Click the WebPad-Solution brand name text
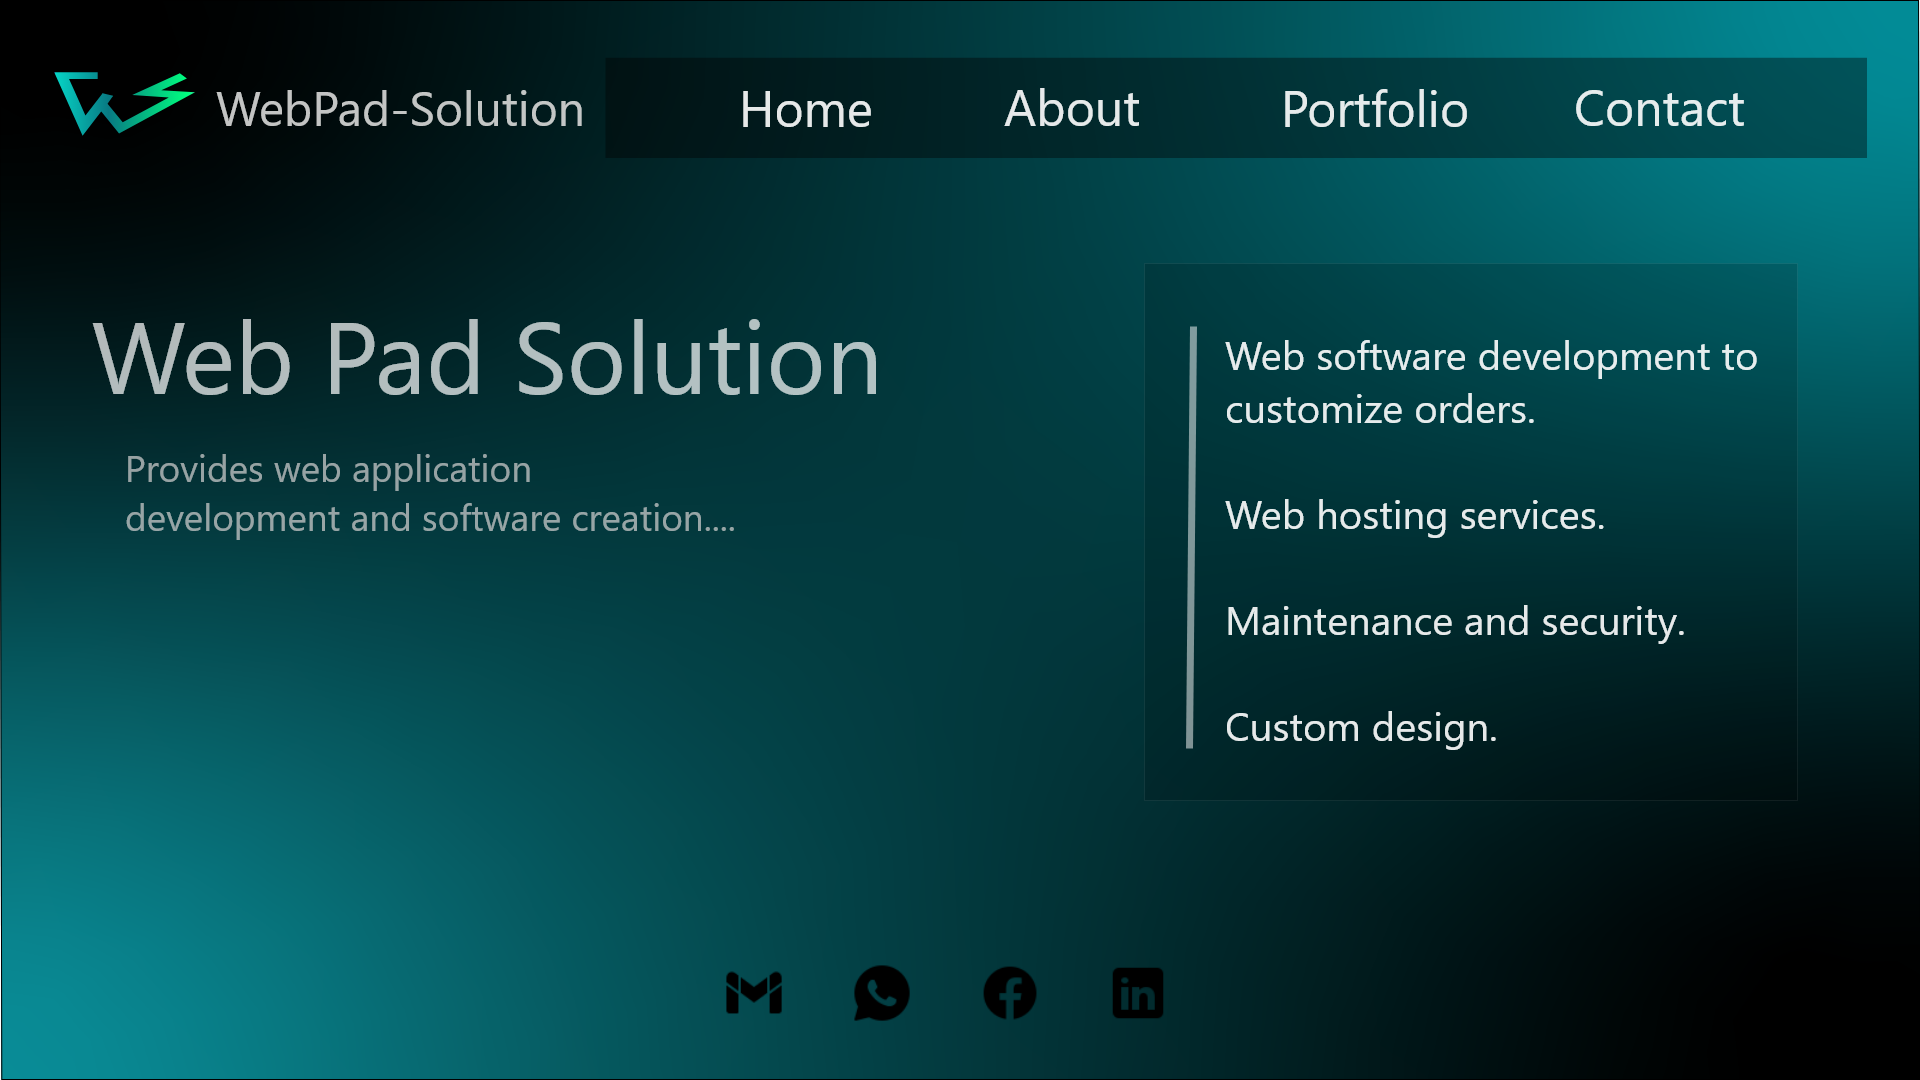This screenshot has height=1080, width=1920. (x=400, y=109)
